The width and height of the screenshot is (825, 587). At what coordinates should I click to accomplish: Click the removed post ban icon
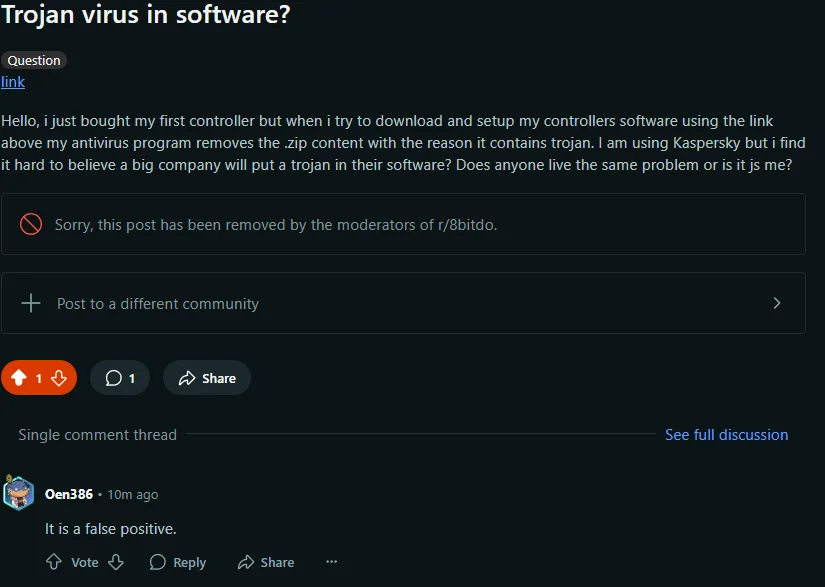pos(31,224)
